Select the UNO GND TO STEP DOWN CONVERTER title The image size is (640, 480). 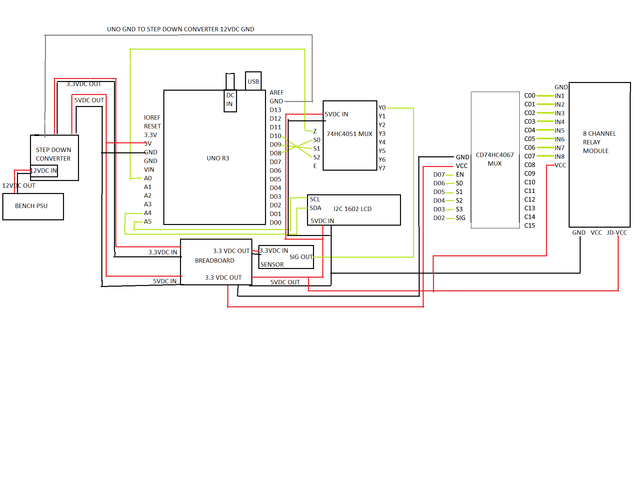[180, 29]
